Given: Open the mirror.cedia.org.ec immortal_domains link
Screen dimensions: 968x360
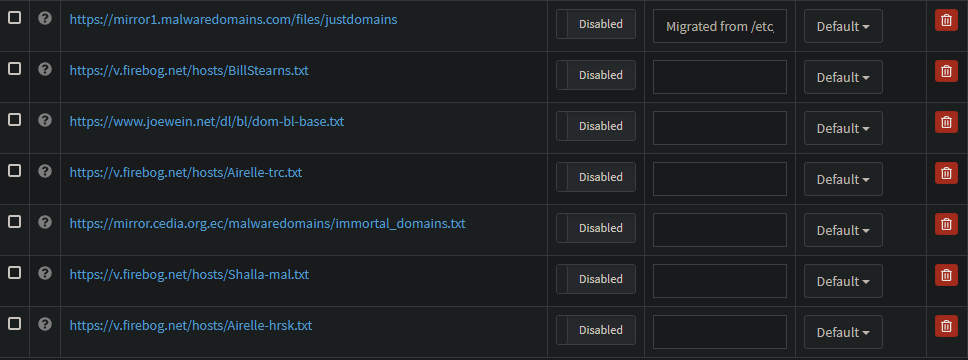Looking at the screenshot, I should [267, 224].
